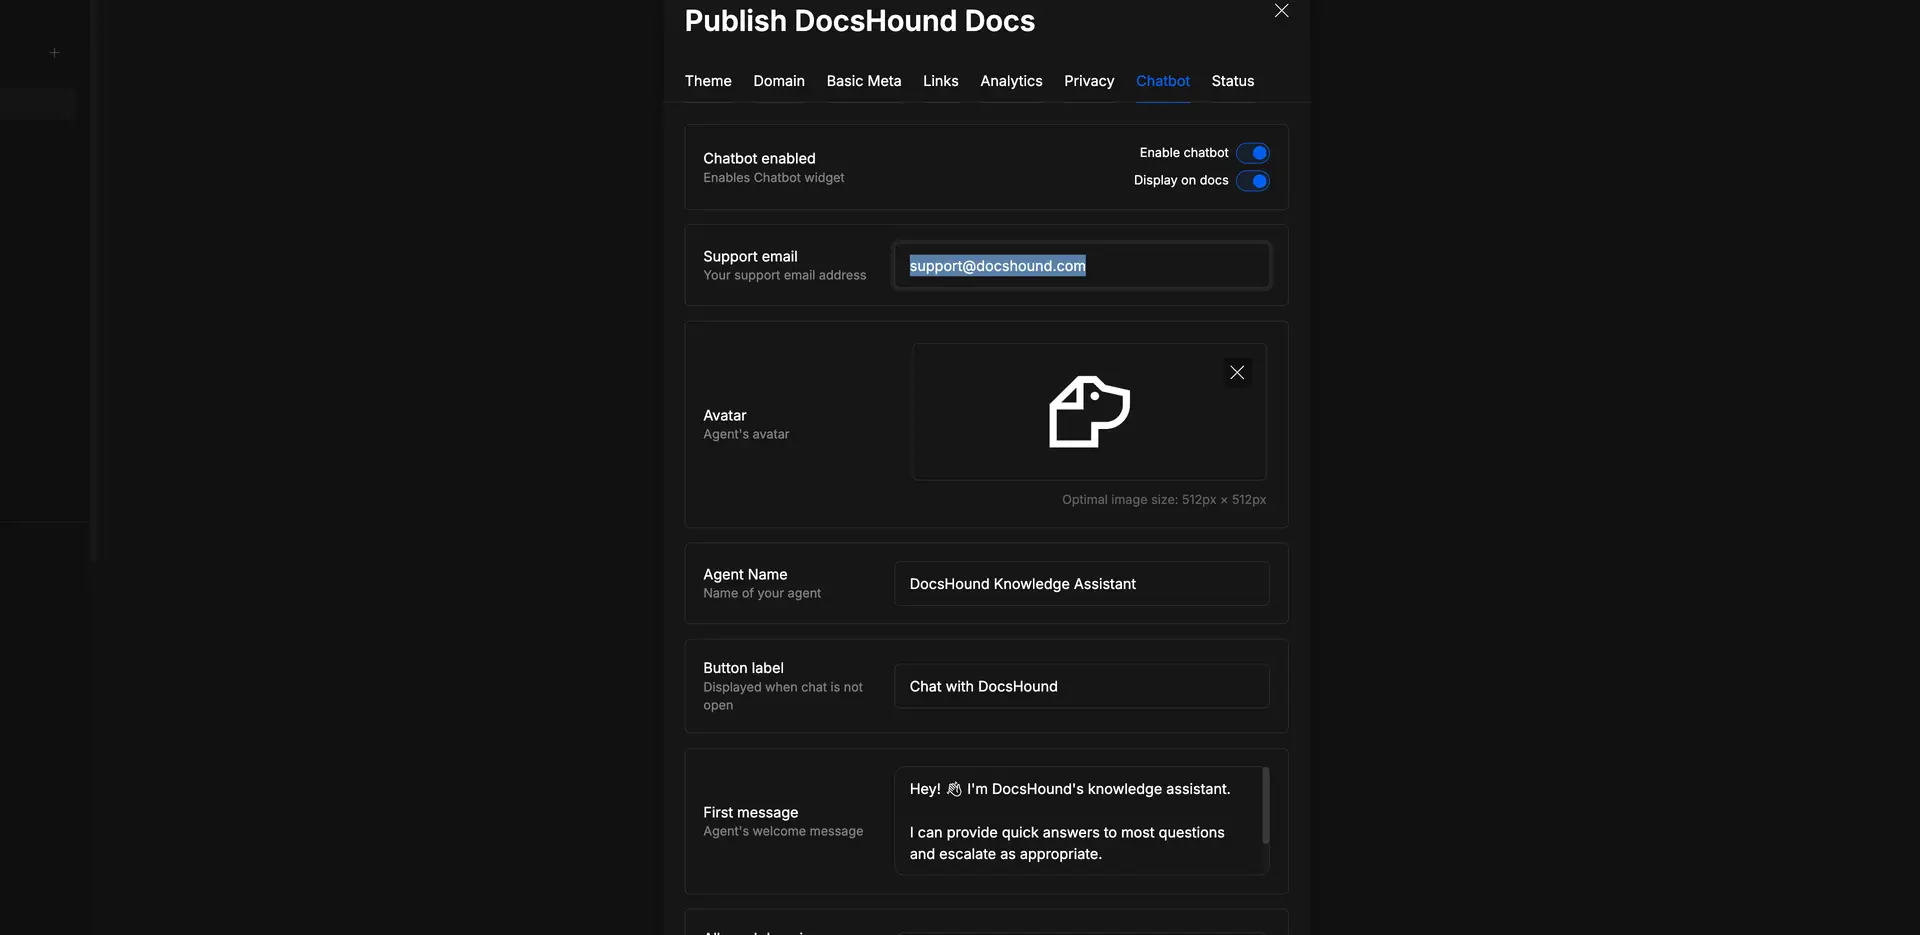
Task: Click the 'Publish DocsHound Docs' title
Action: [860, 21]
